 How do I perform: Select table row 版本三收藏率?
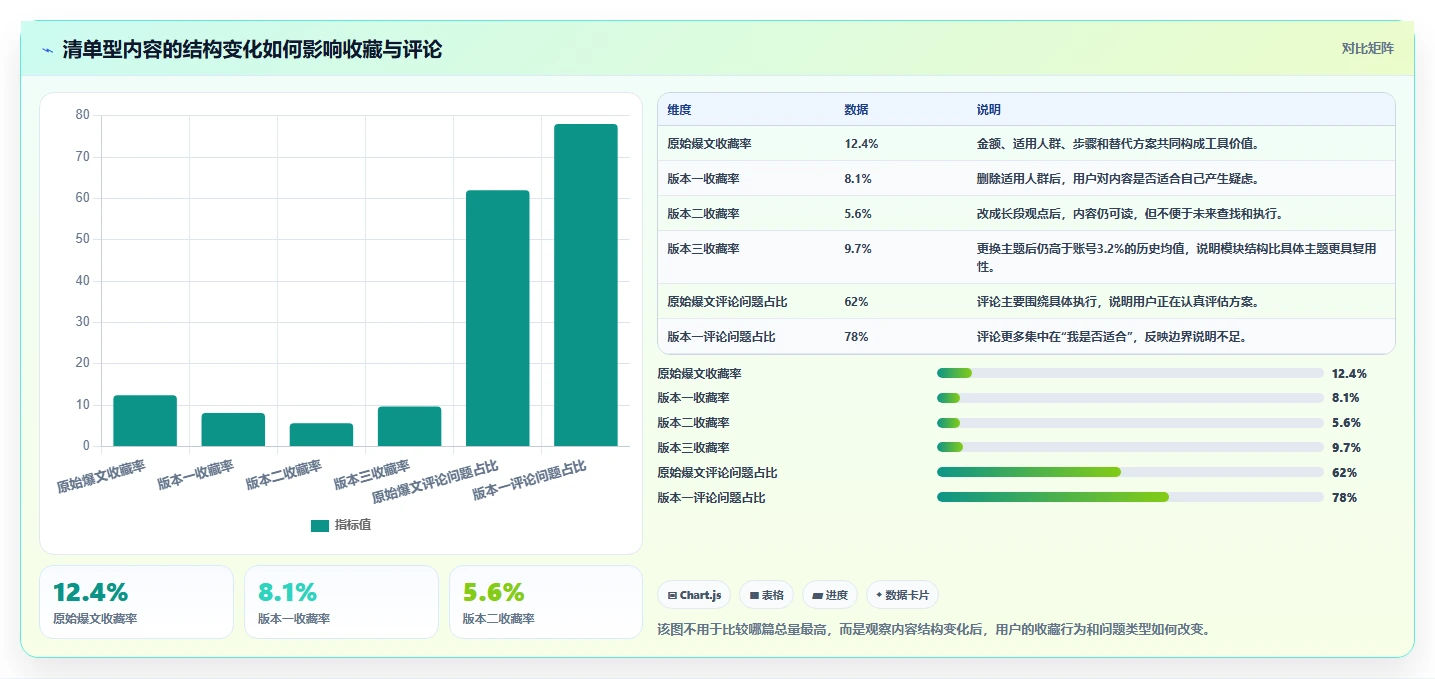click(1026, 257)
